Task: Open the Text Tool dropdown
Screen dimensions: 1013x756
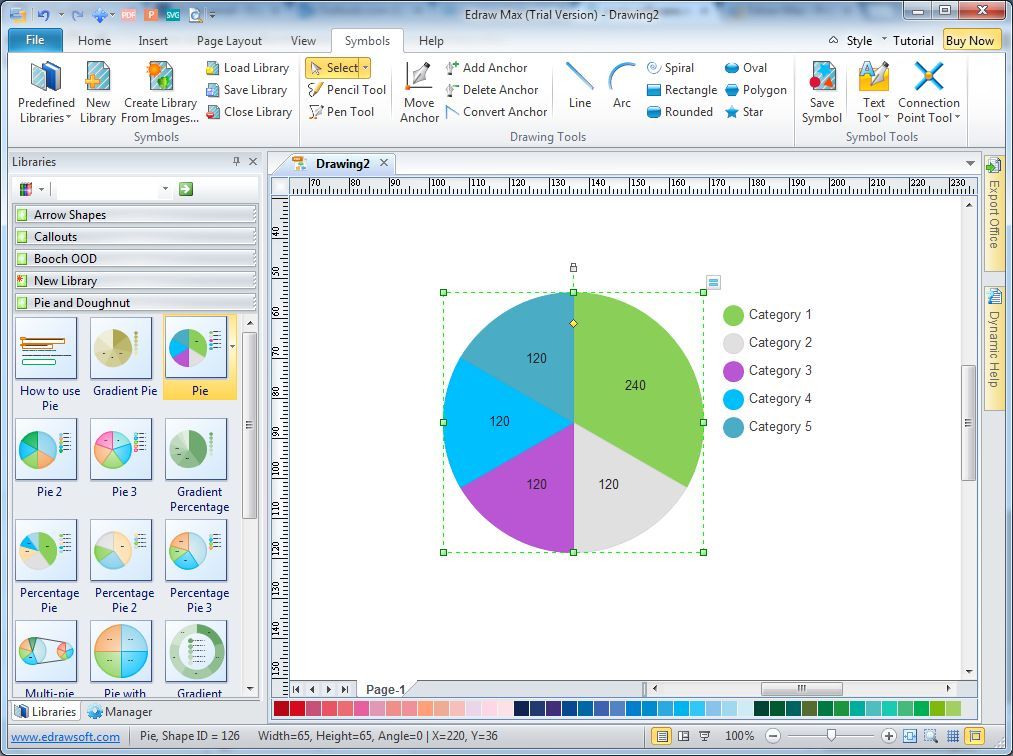Action: (x=886, y=117)
